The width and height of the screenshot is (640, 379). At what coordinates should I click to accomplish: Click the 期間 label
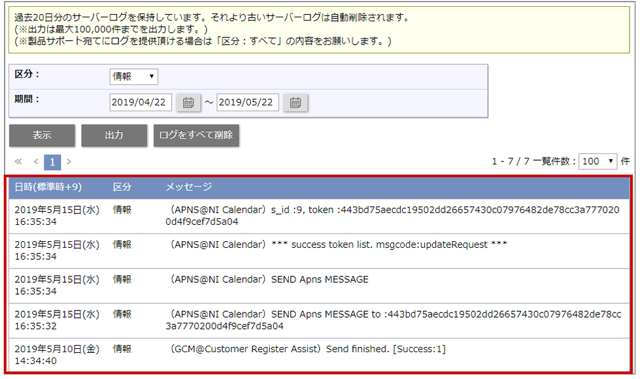tap(27, 99)
